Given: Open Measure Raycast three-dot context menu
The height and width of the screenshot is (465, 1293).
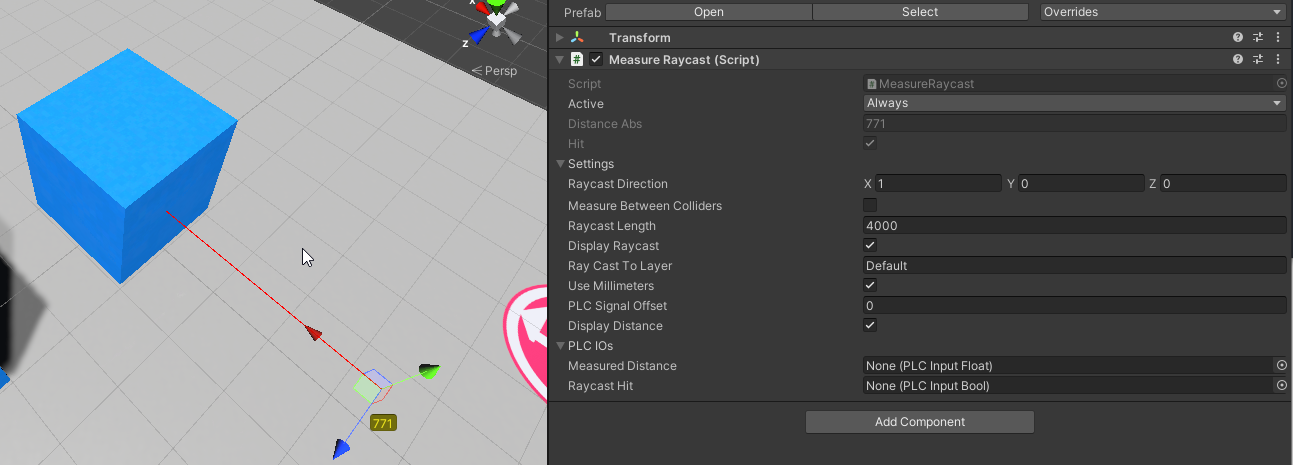Looking at the screenshot, I should pyautogui.click(x=1278, y=60).
